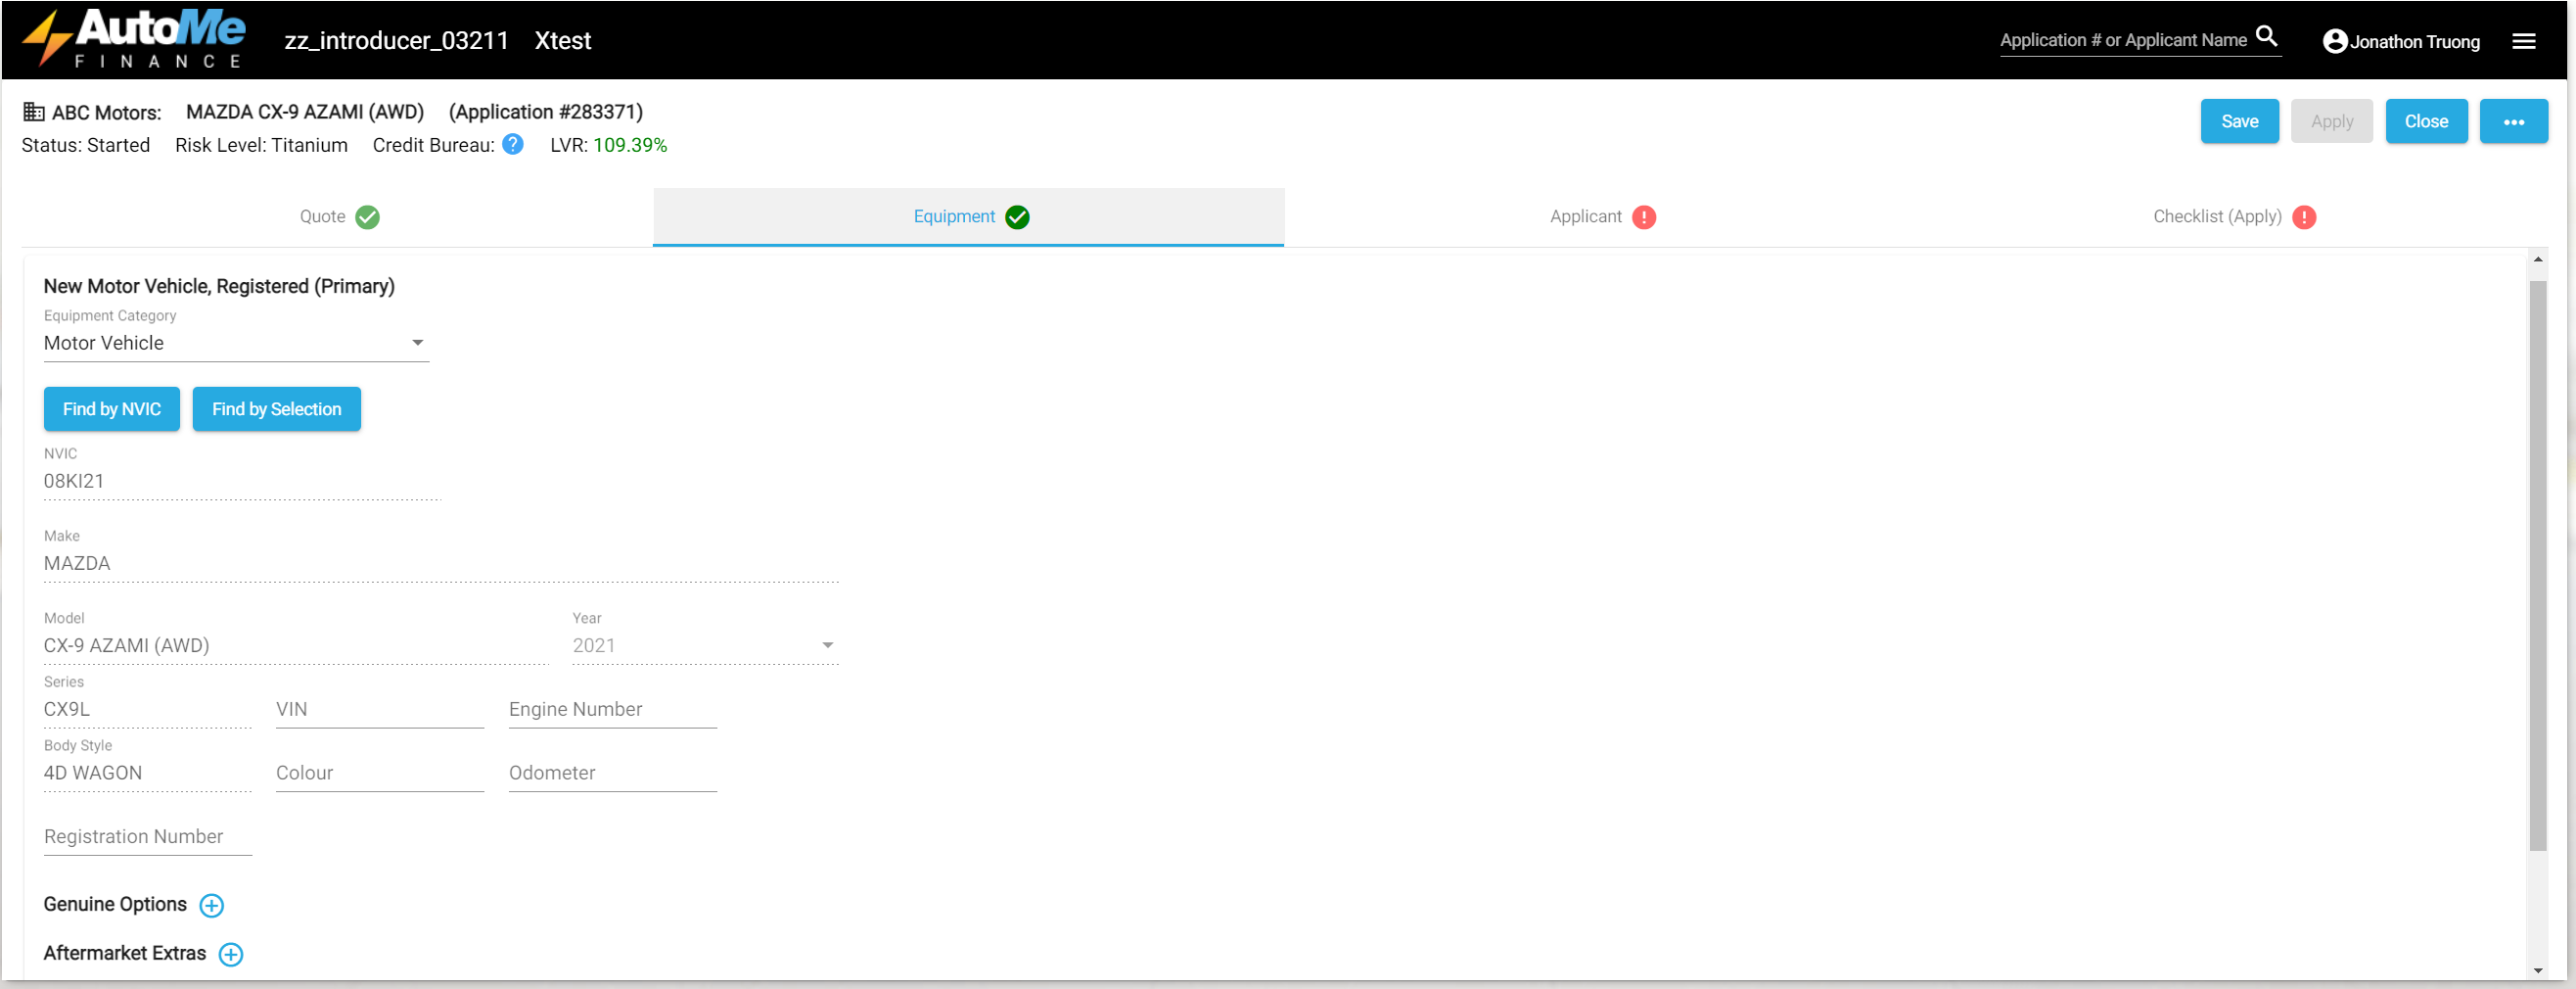2576x989 pixels.
Task: Click the user account avatar icon
Action: 2334,41
